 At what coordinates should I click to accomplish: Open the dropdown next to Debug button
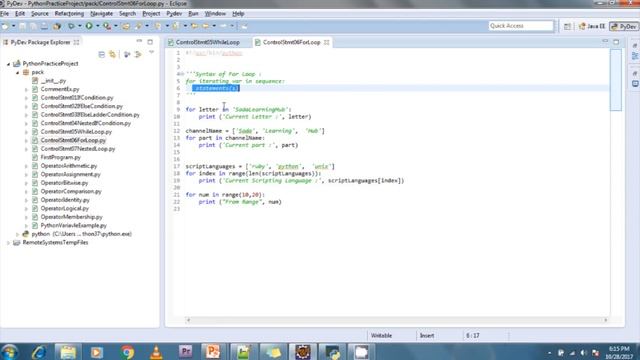[x=80, y=26]
